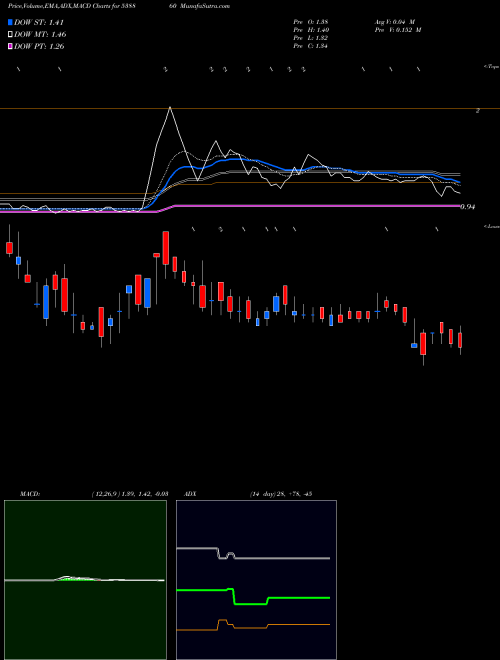500x660 pixels.
Task: Open the dark blue ADX indicator panel
Action: (x=256, y=580)
